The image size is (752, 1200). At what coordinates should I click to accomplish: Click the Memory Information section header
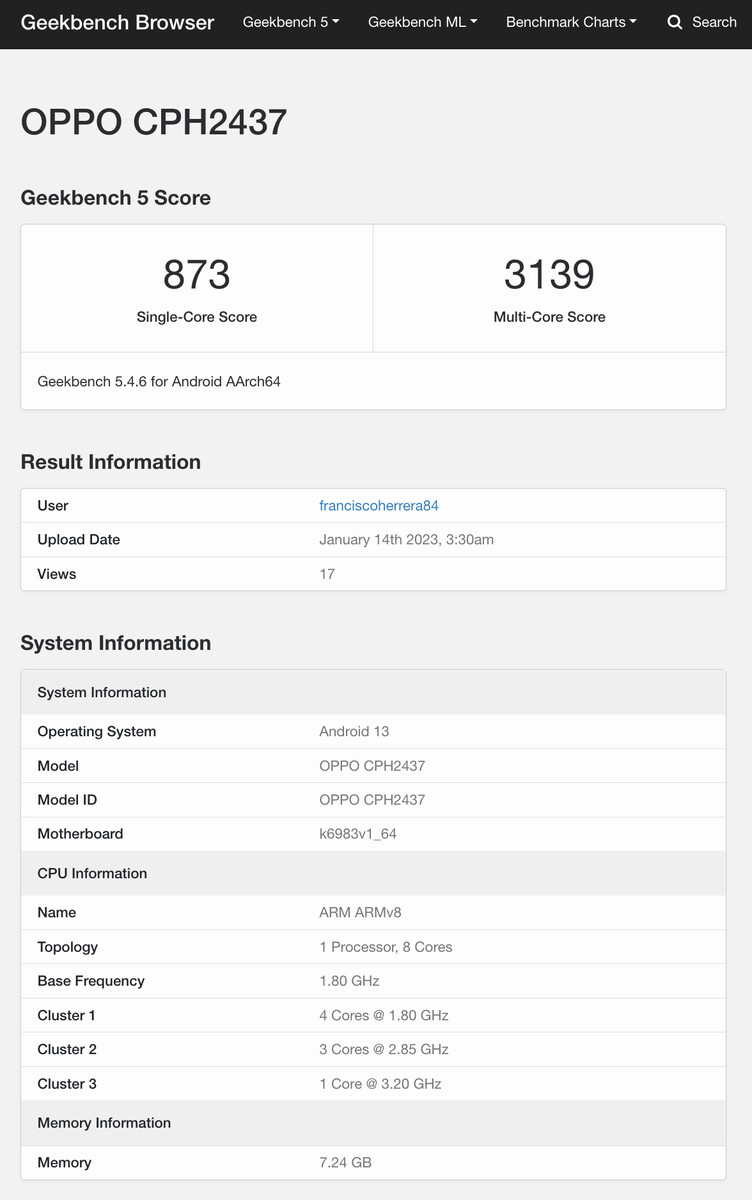pos(373,1123)
